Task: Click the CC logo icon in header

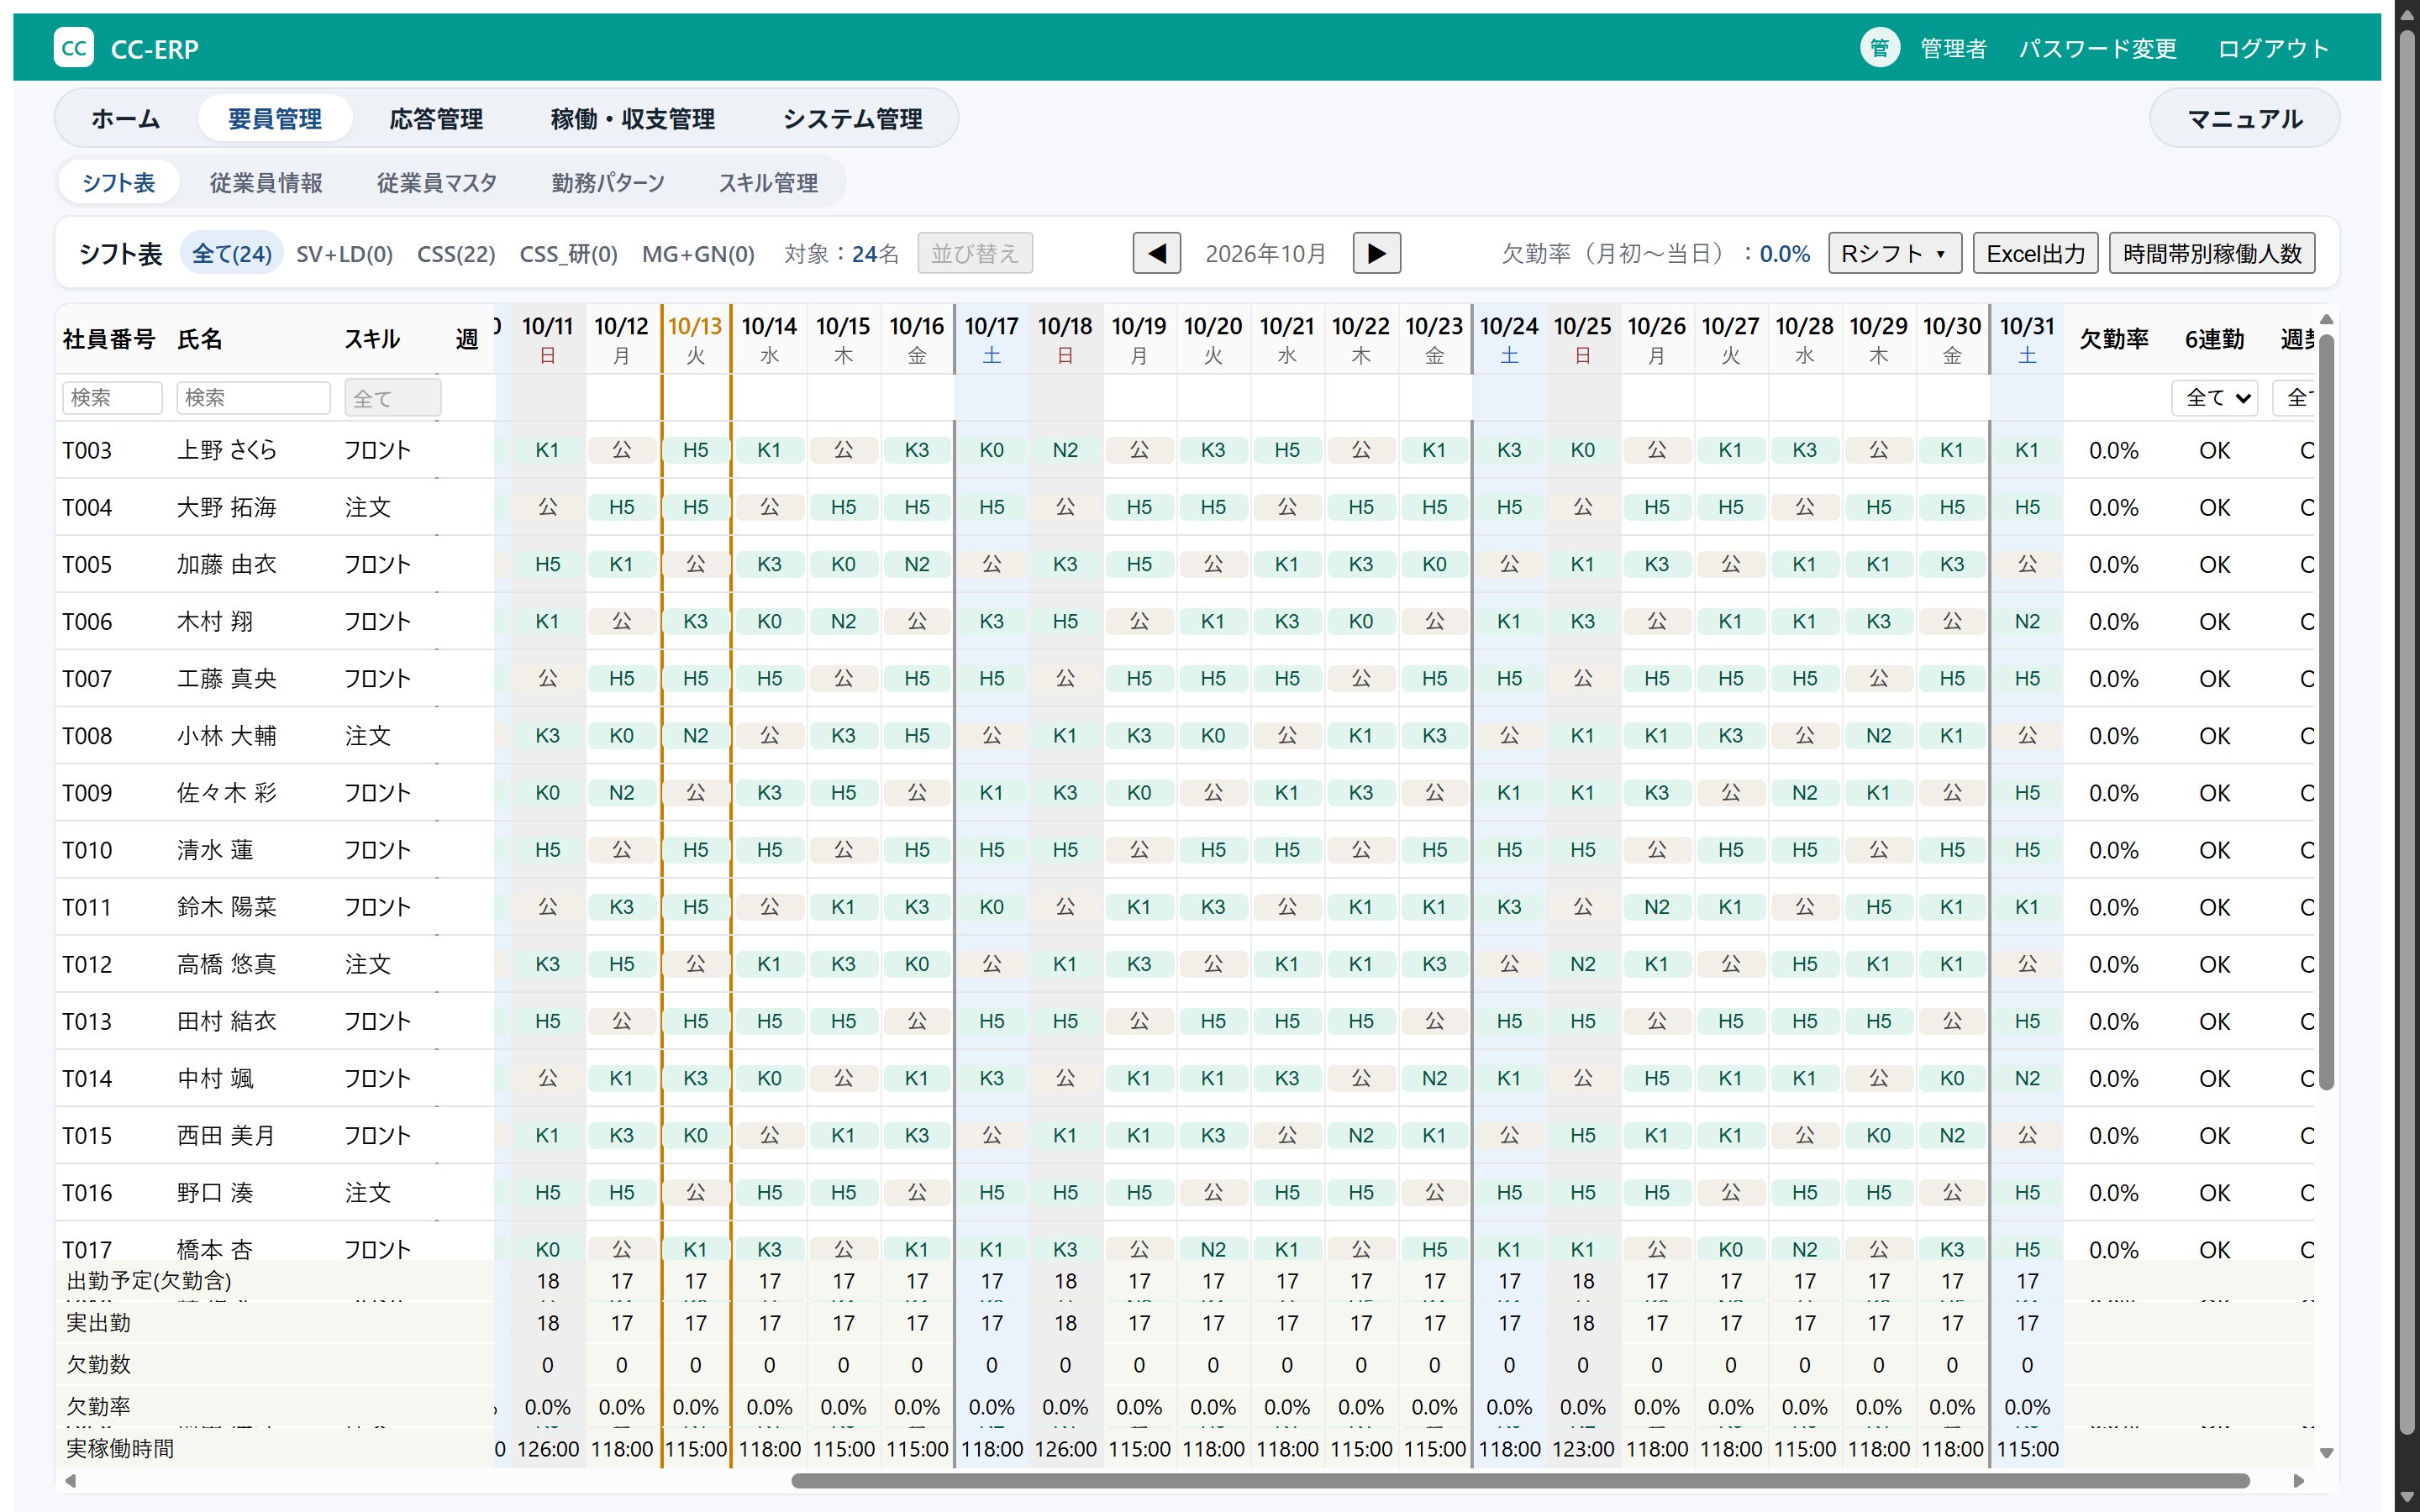Action: coord(74,48)
